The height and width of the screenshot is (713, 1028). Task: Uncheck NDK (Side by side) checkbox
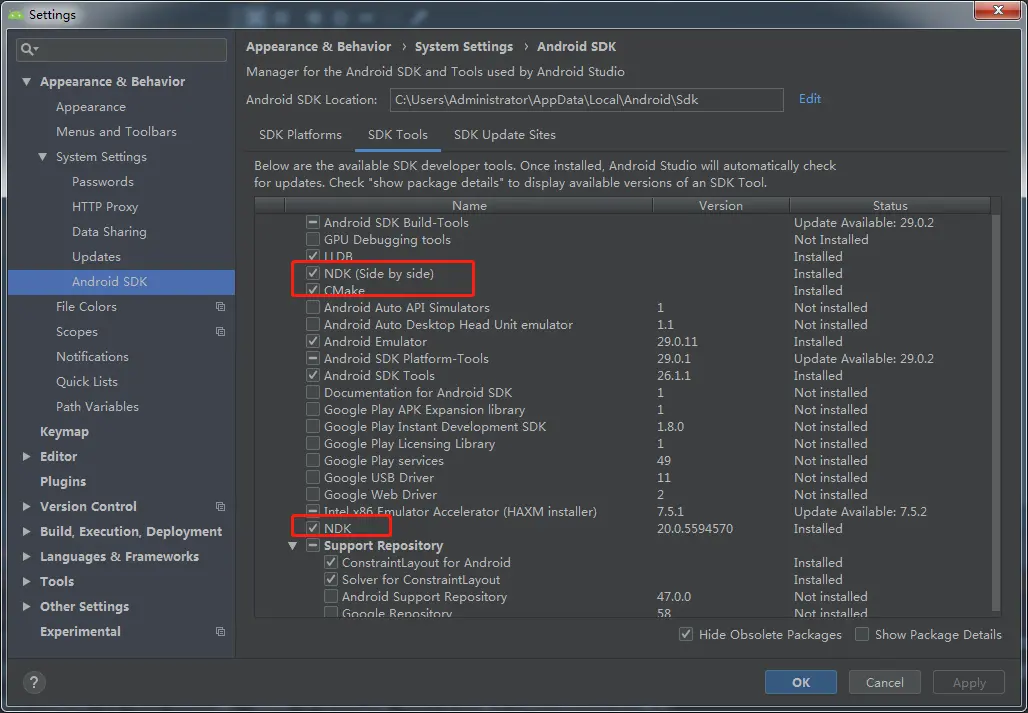[x=313, y=273]
